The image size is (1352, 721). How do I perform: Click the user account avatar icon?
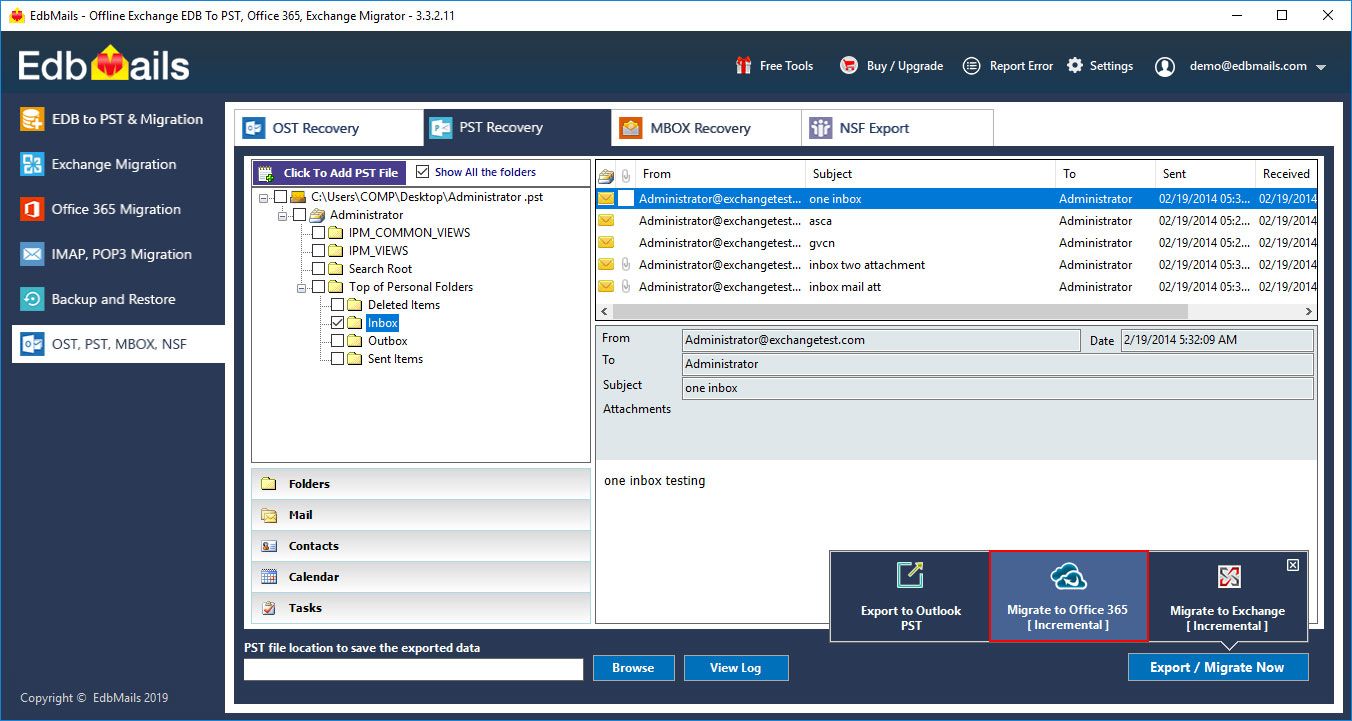(x=1165, y=67)
